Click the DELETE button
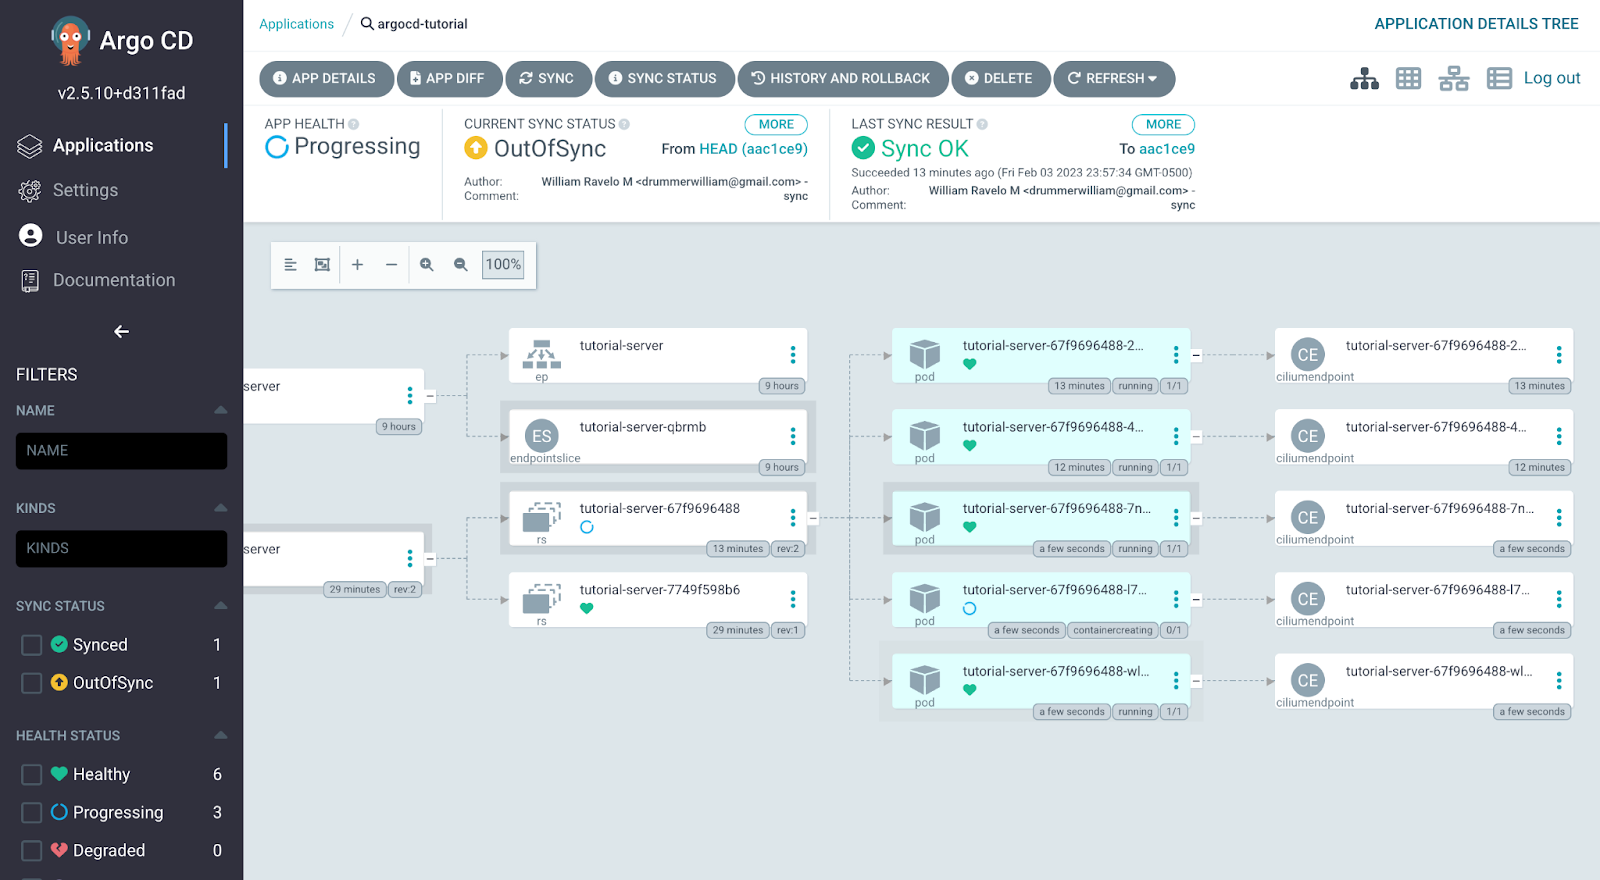1600x880 pixels. (x=1000, y=79)
